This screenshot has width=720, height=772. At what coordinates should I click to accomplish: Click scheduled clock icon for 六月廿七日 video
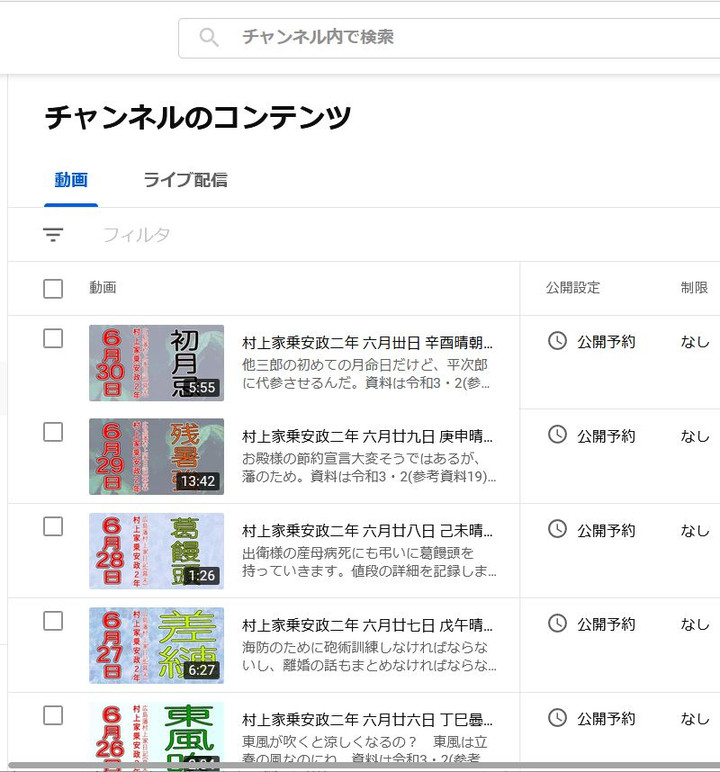557,623
